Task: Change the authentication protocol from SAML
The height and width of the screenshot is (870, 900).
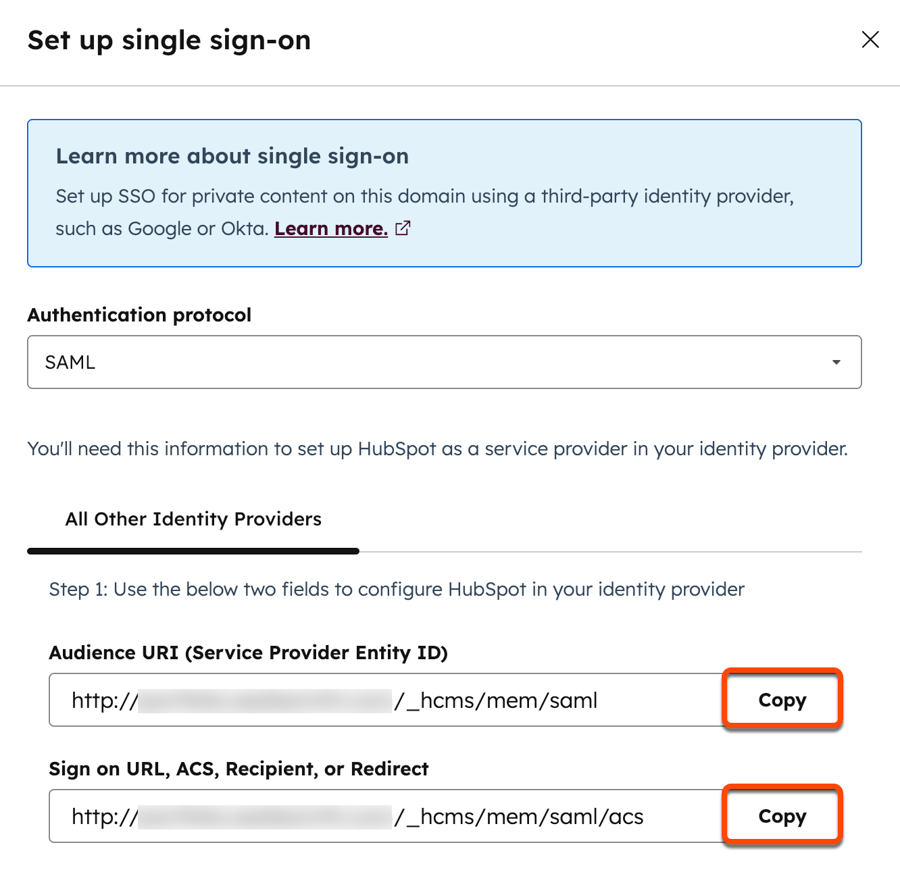Action: [x=443, y=362]
